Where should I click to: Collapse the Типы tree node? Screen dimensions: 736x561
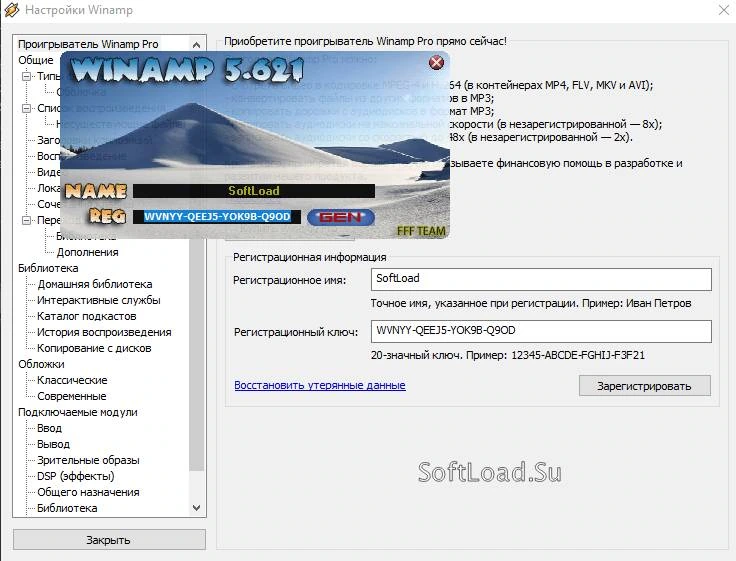27,76
